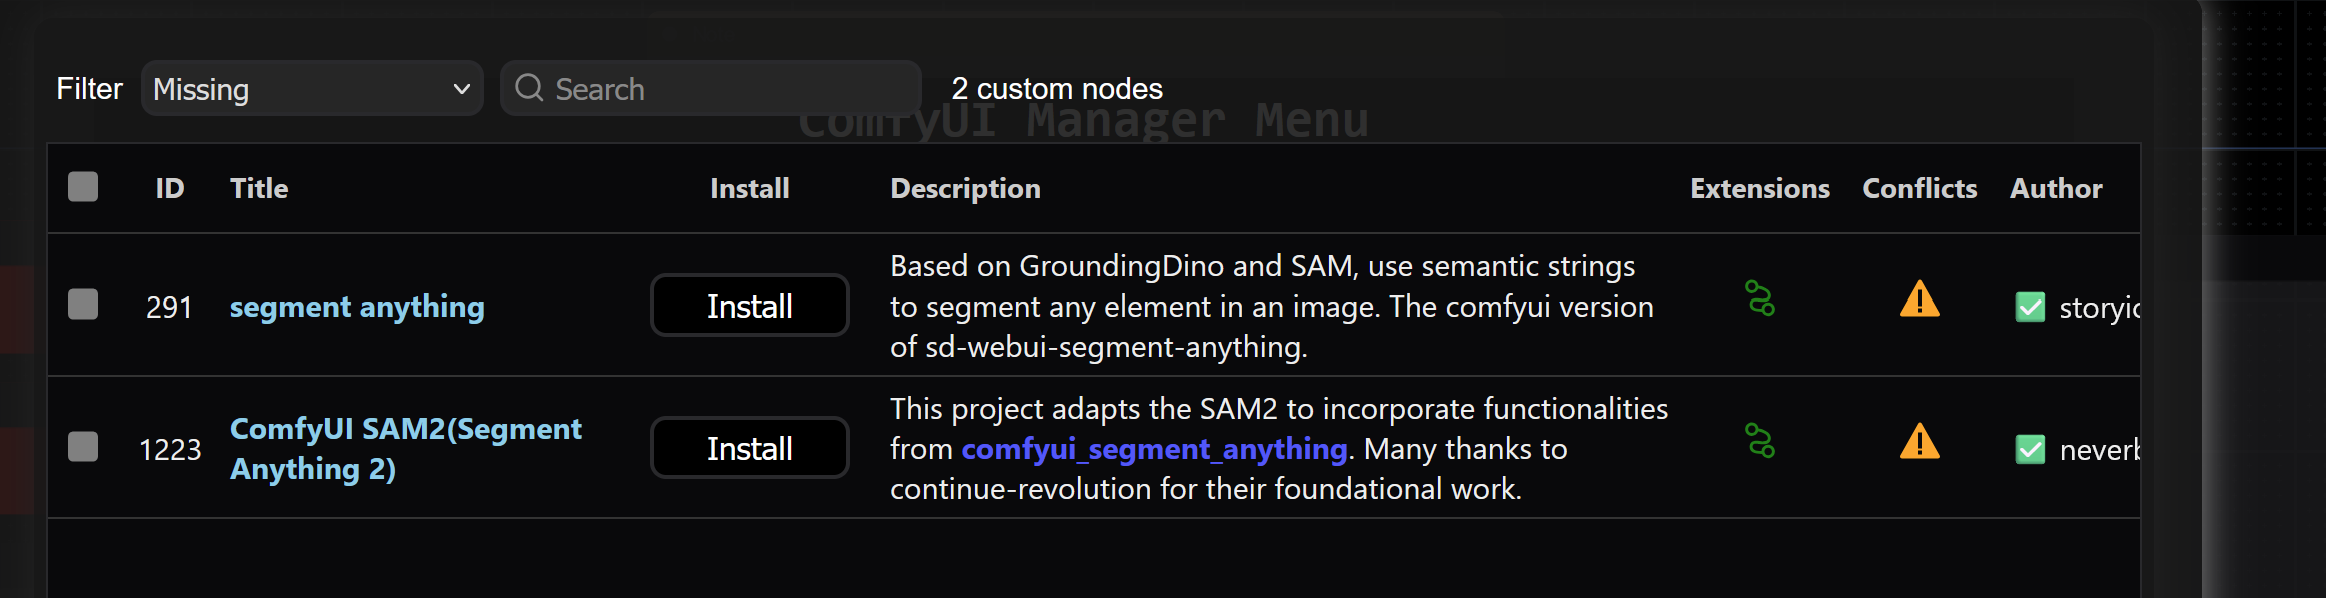
Task: Click the verified author badge beside storyicon
Action: point(2031,307)
